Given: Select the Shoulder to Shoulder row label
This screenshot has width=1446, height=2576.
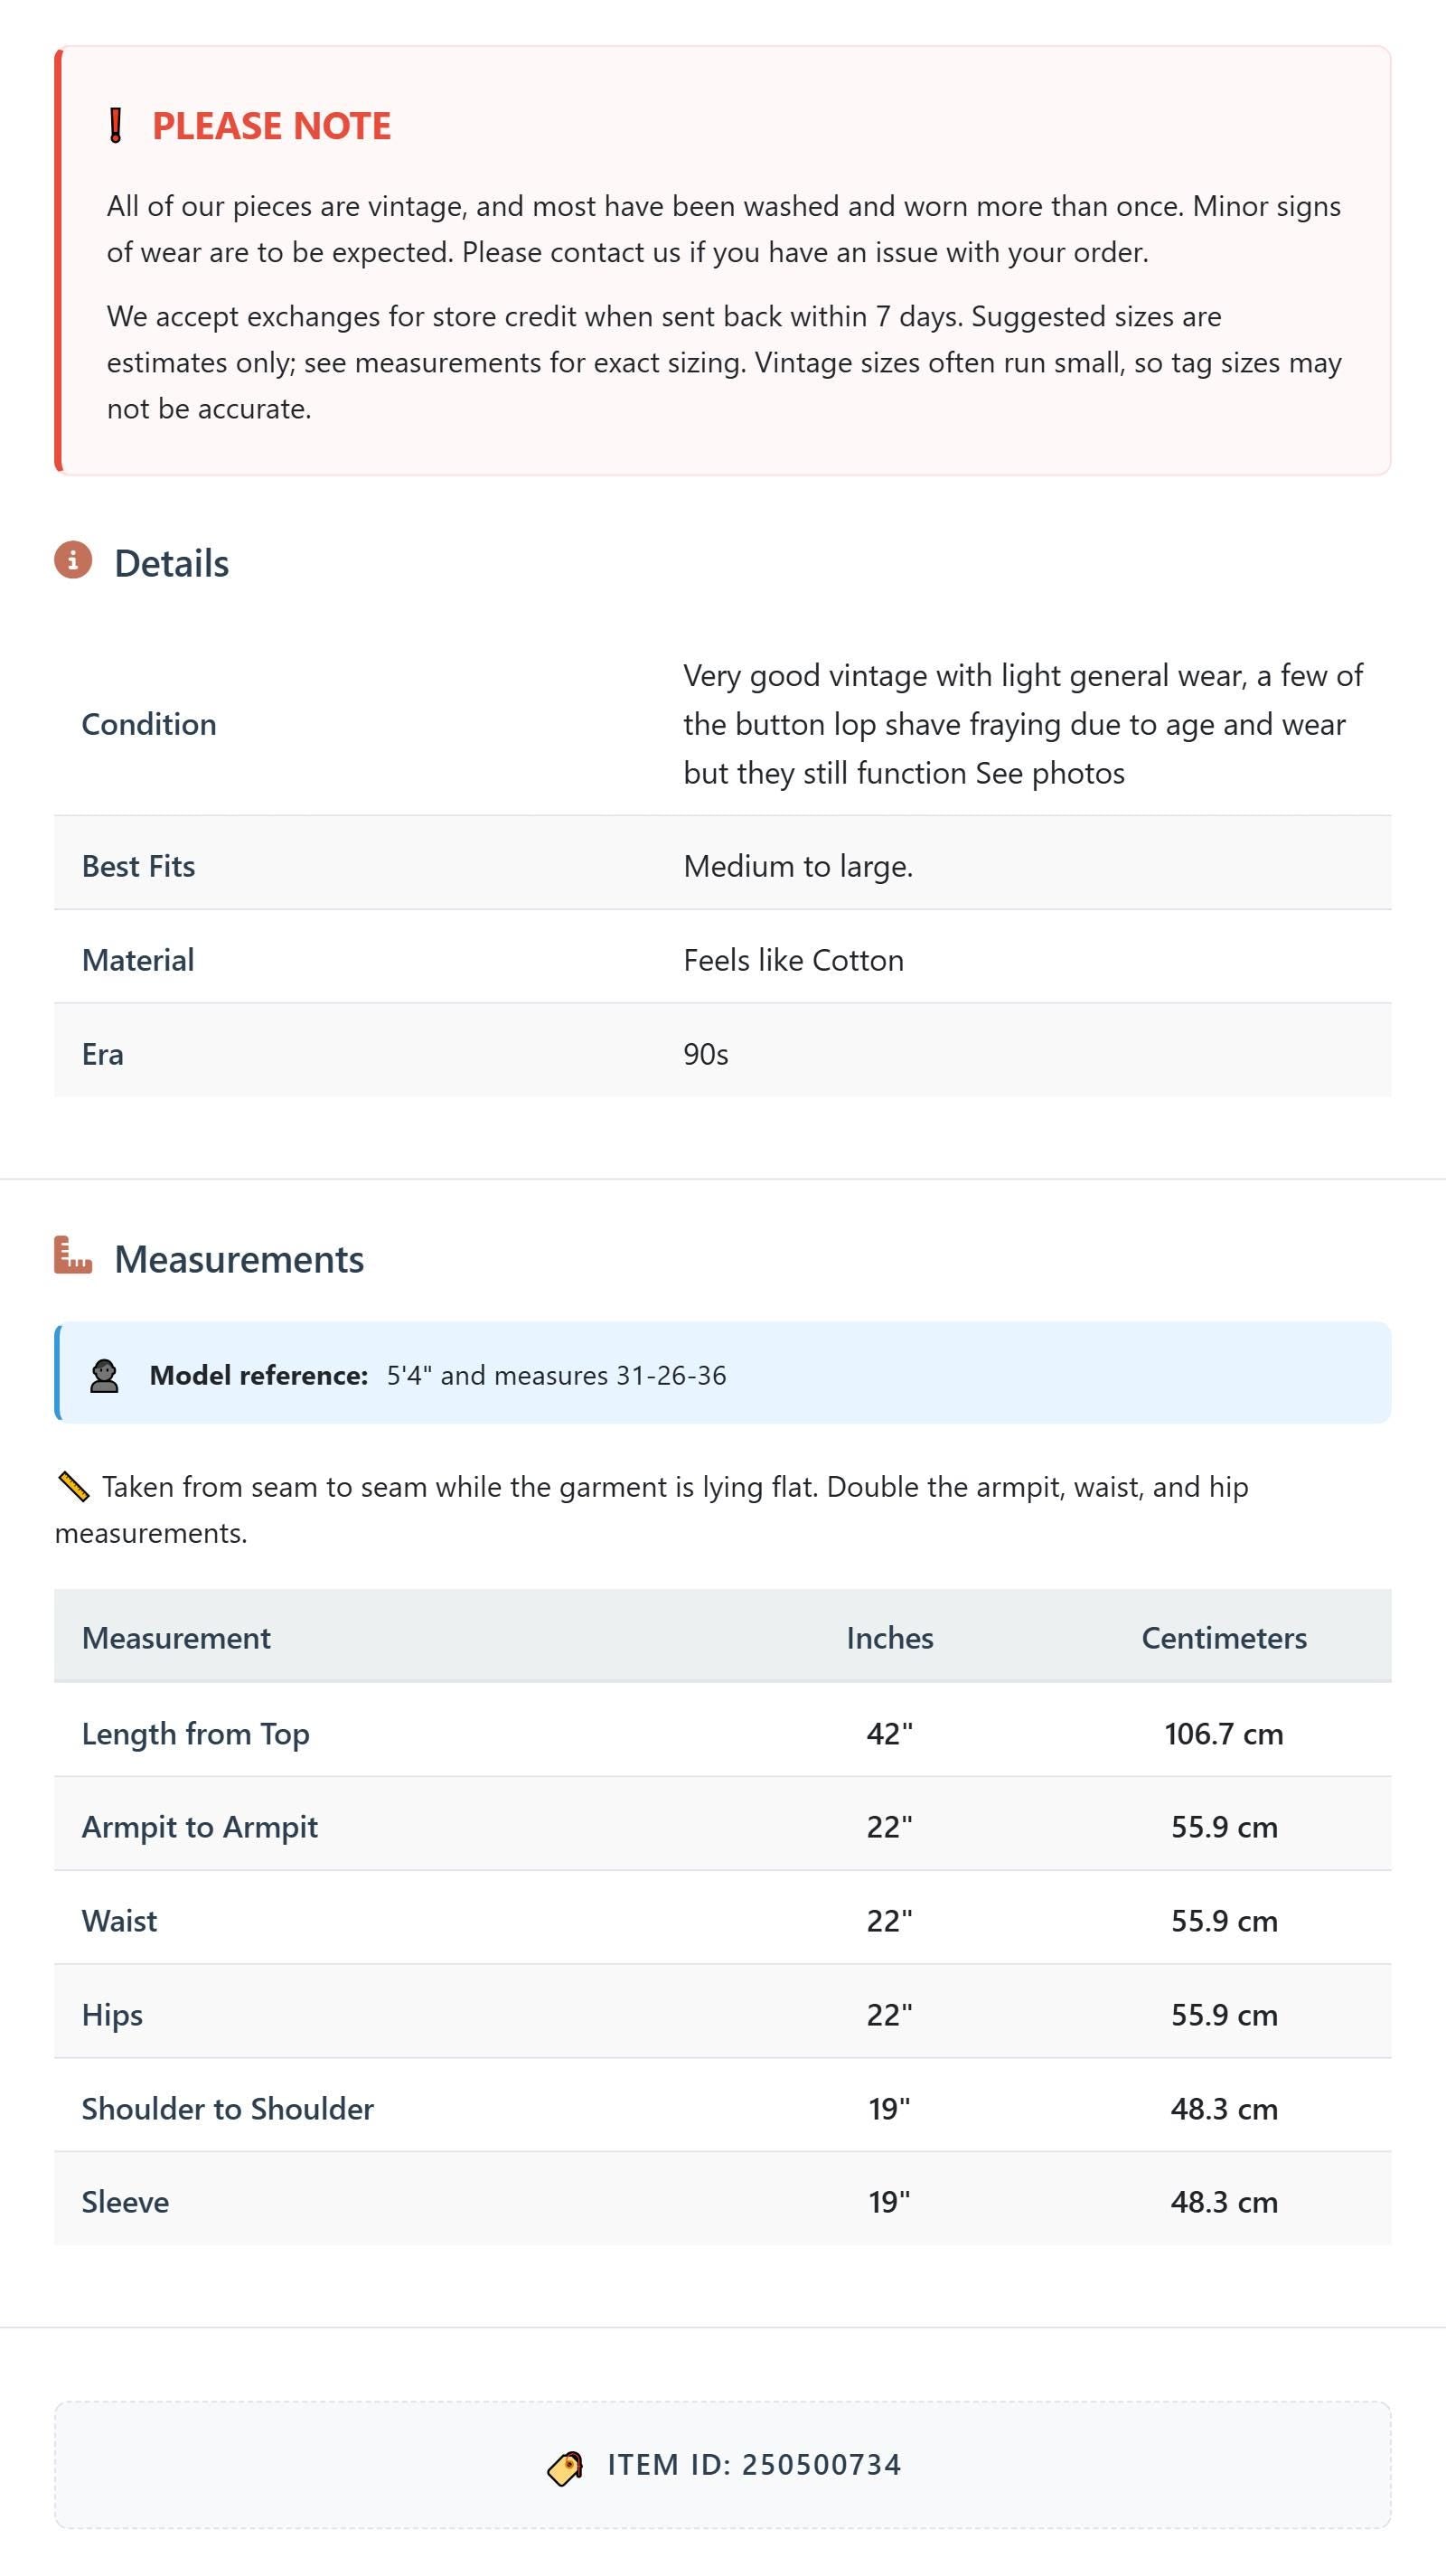Looking at the screenshot, I should (228, 2109).
